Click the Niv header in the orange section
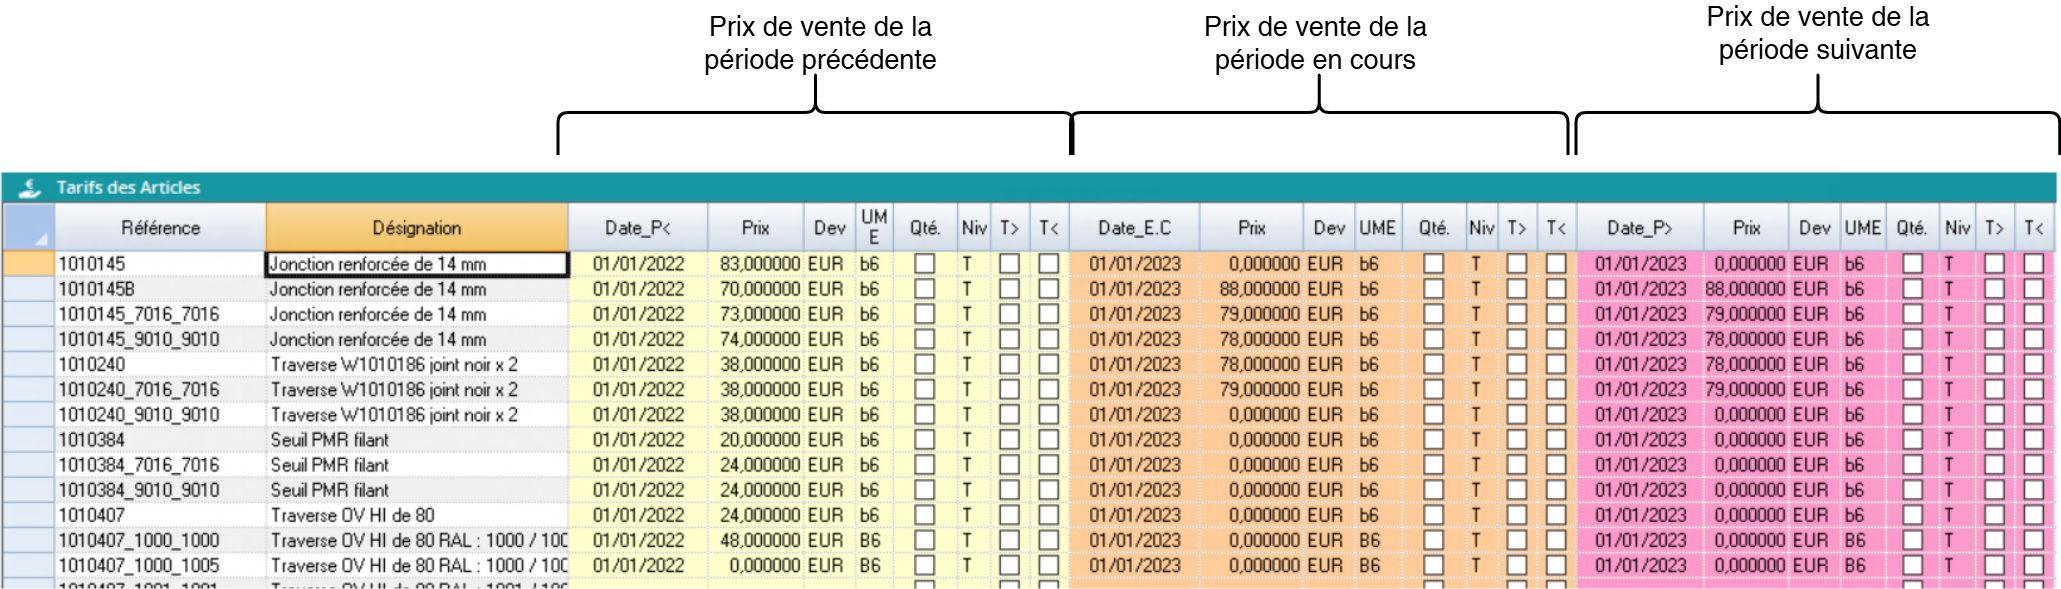This screenshot has width=2061, height=589. pos(1481,228)
